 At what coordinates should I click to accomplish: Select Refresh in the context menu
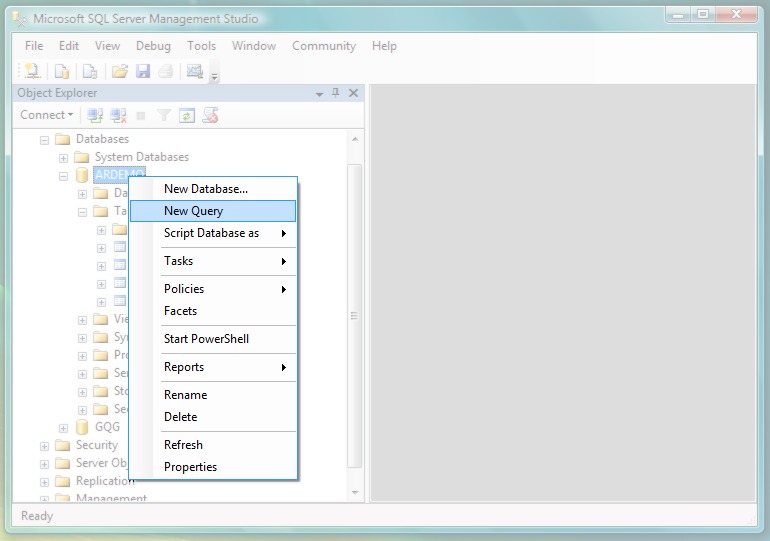tap(213, 445)
